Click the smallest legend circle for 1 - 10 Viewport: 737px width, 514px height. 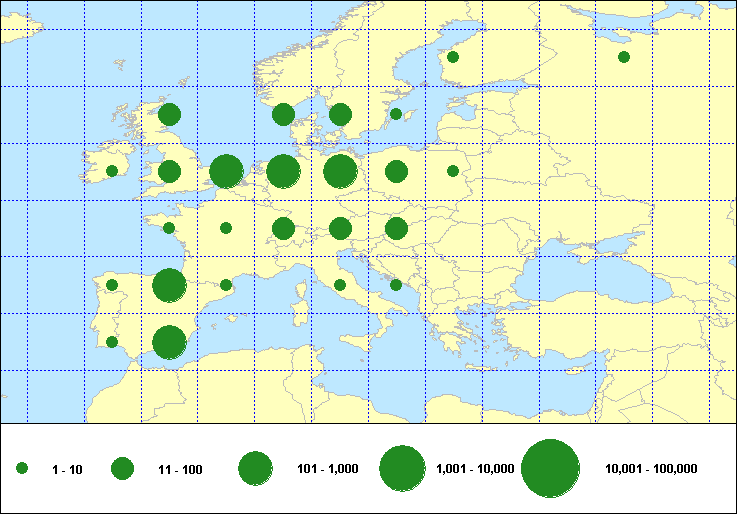pyautogui.click(x=22, y=468)
